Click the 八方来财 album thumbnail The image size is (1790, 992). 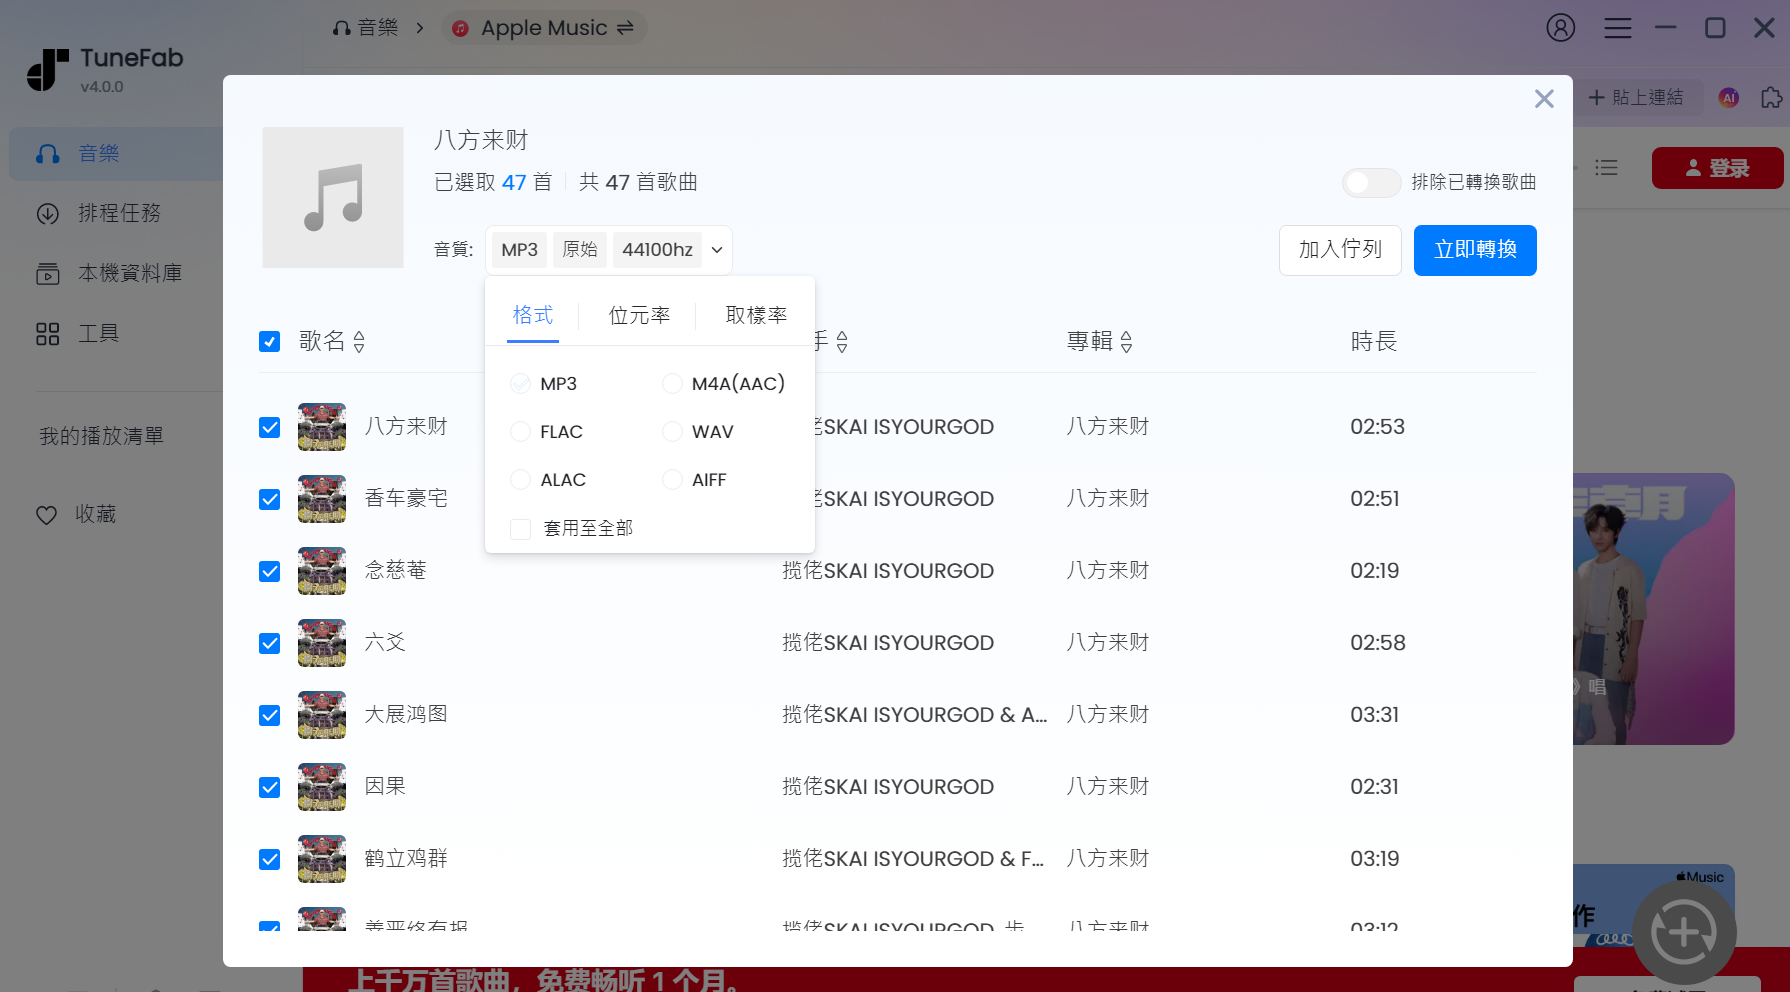click(333, 197)
